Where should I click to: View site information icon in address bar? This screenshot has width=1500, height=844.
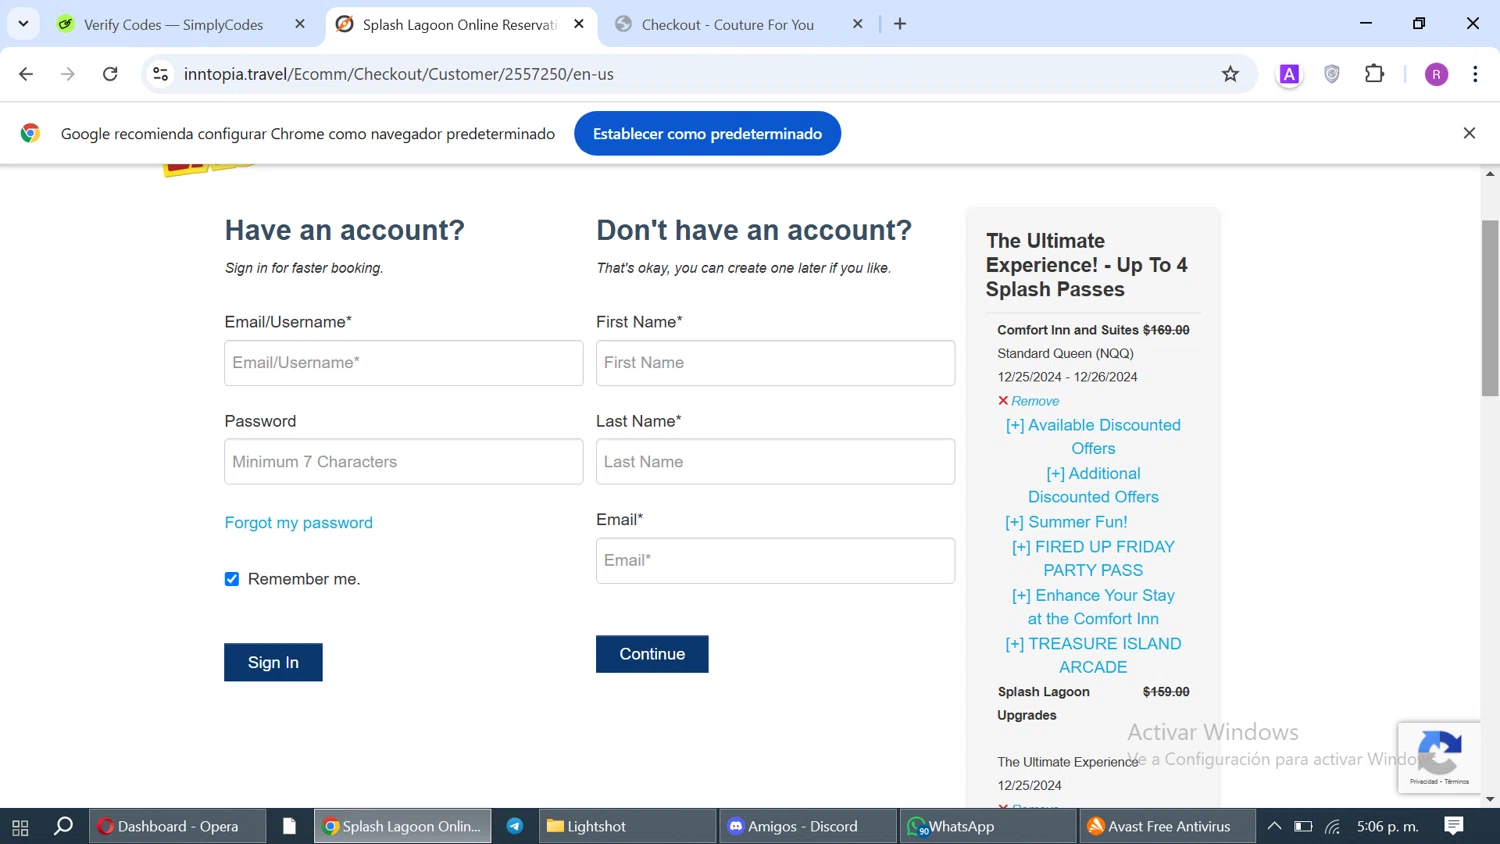[x=160, y=74]
